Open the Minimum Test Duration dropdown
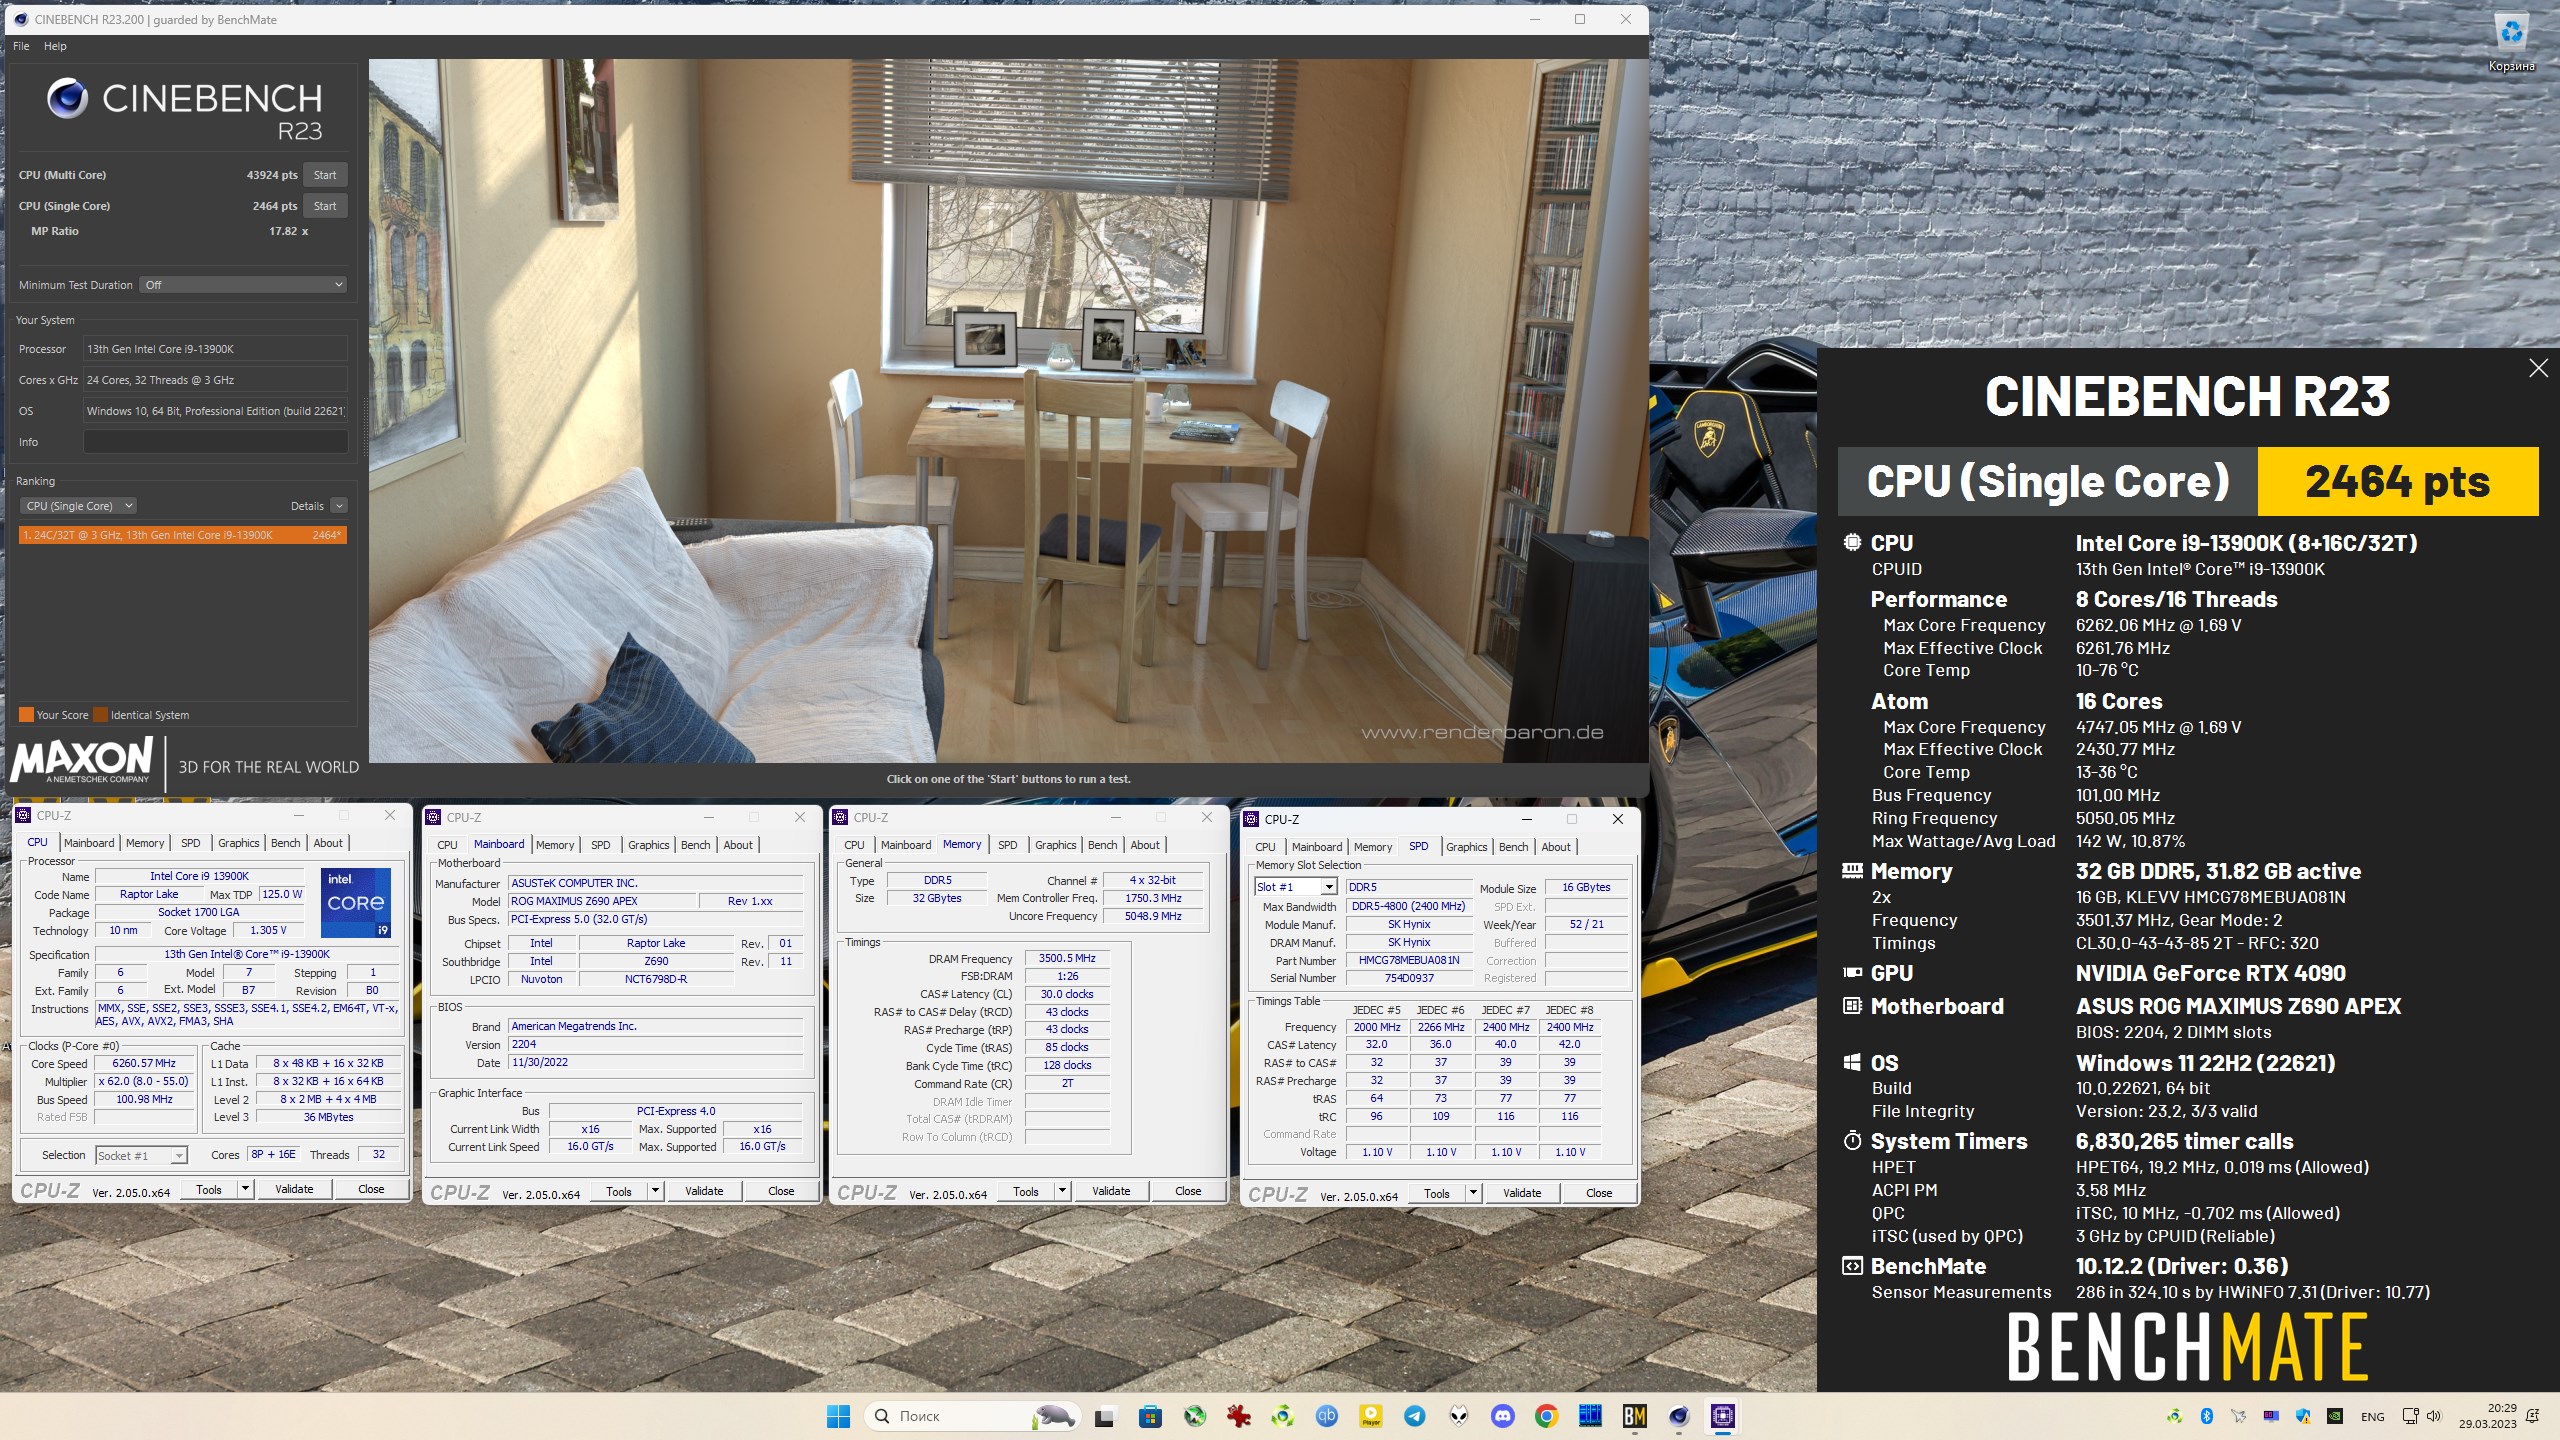This screenshot has height=1440, width=2560. coord(243,285)
